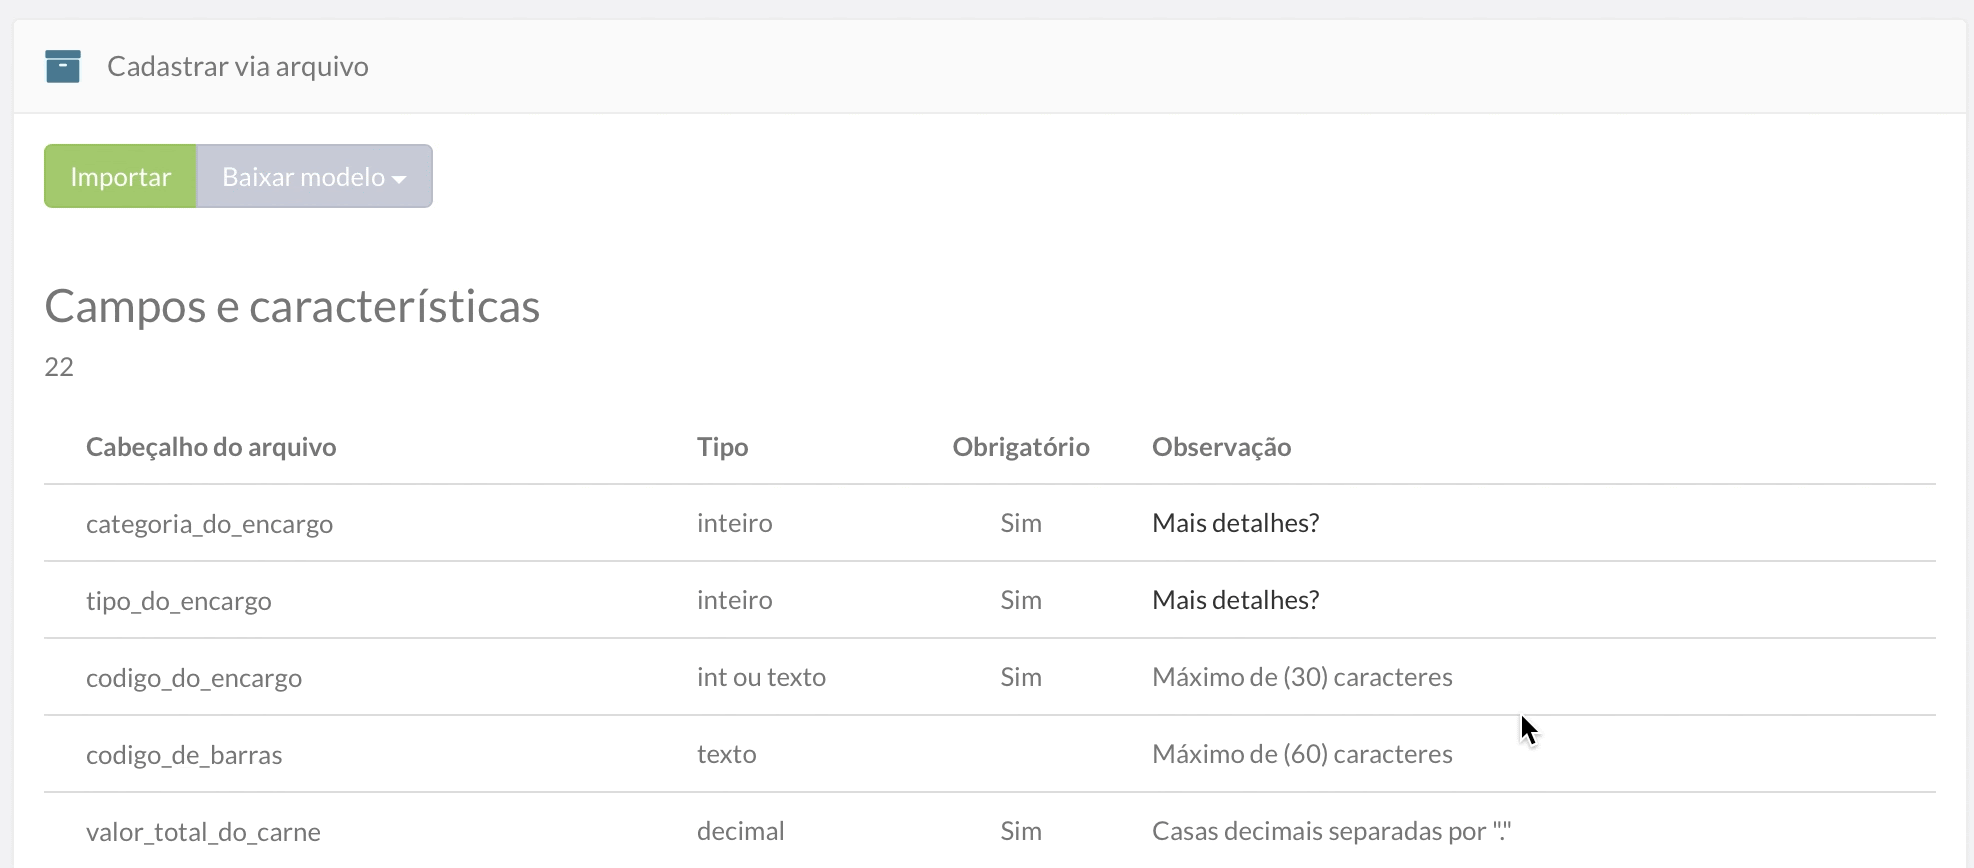Open Mais detalhes for tipo_do_encargo
This screenshot has height=868, width=1974.
(1235, 600)
